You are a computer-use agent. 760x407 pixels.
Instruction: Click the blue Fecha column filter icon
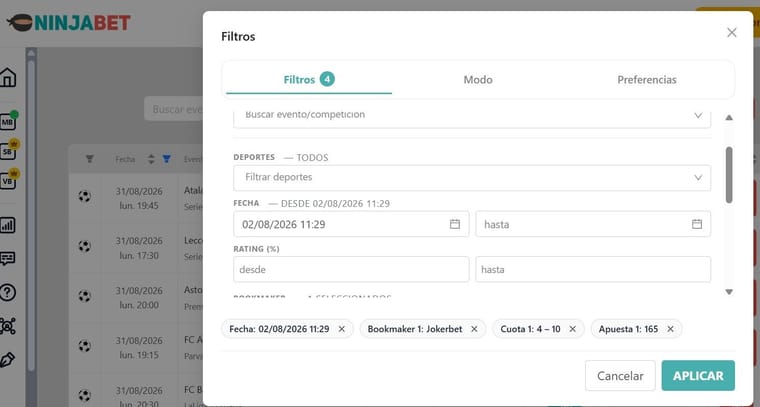coord(166,159)
